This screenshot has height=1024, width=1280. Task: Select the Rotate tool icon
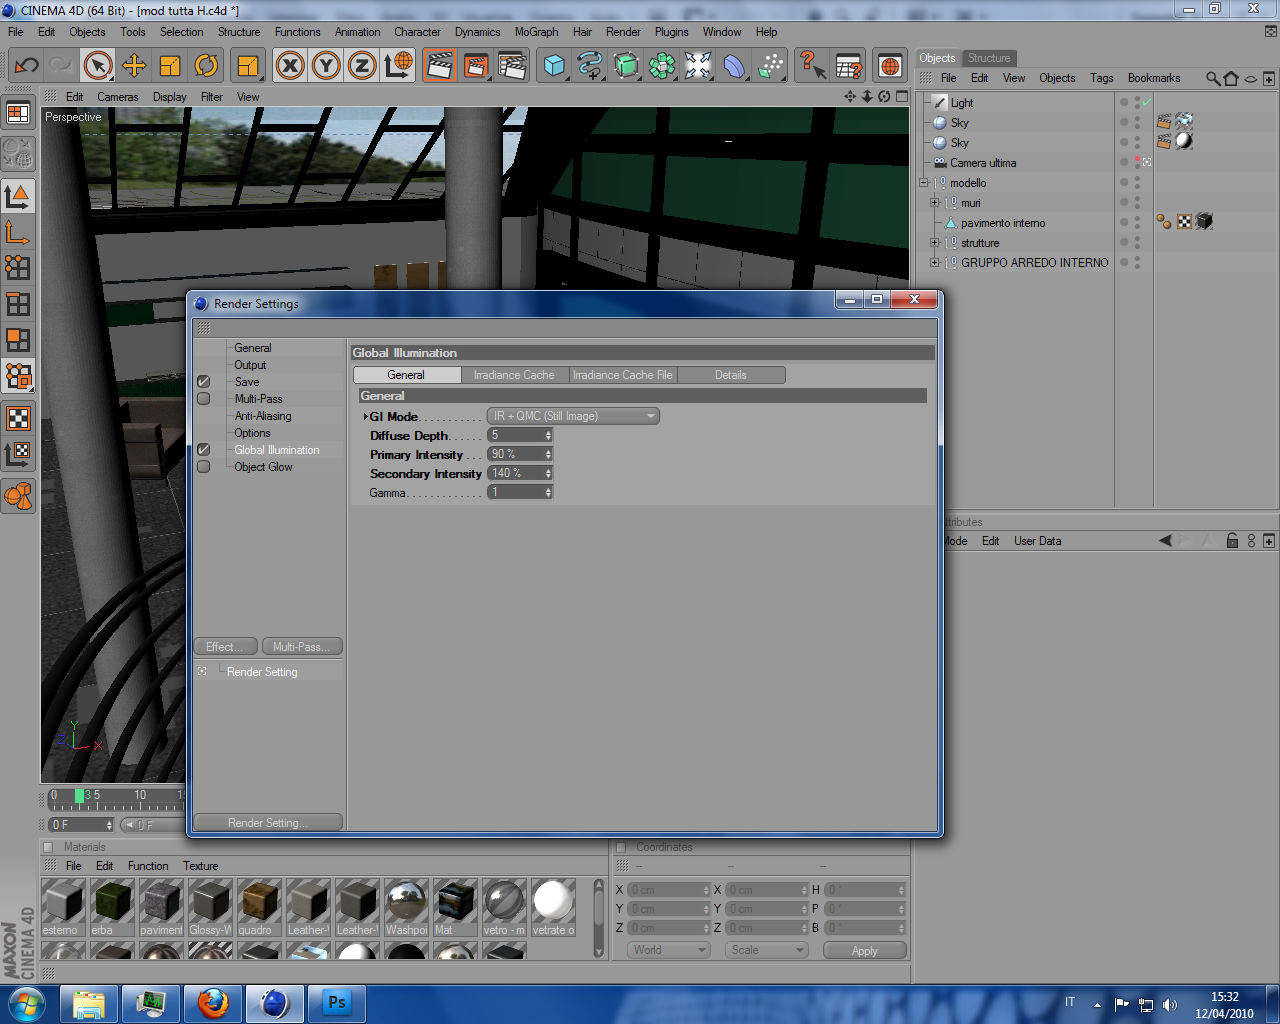[x=206, y=66]
